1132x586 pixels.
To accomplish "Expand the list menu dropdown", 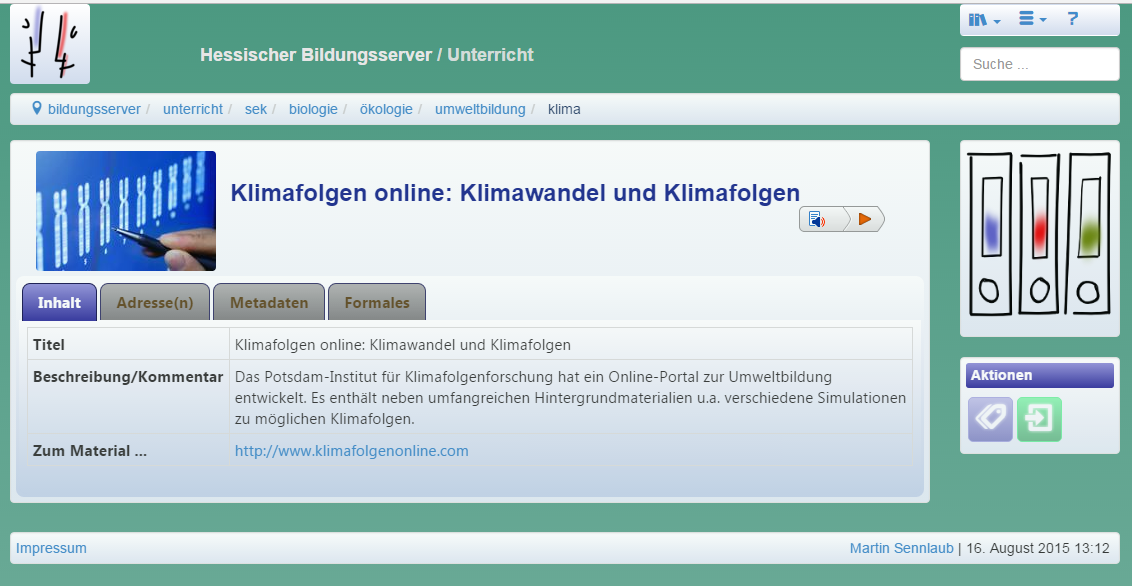I will 1032,20.
